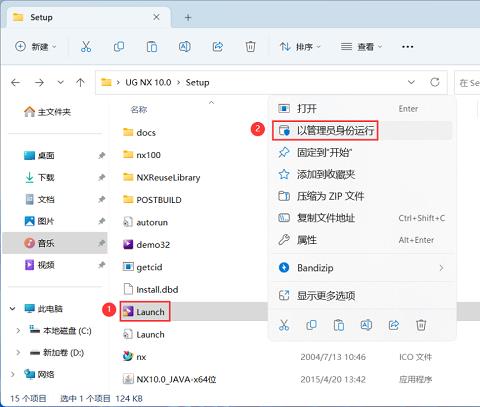Click the Cut scissors icon in the toolbar
The image size is (480, 407).
coord(86,47)
